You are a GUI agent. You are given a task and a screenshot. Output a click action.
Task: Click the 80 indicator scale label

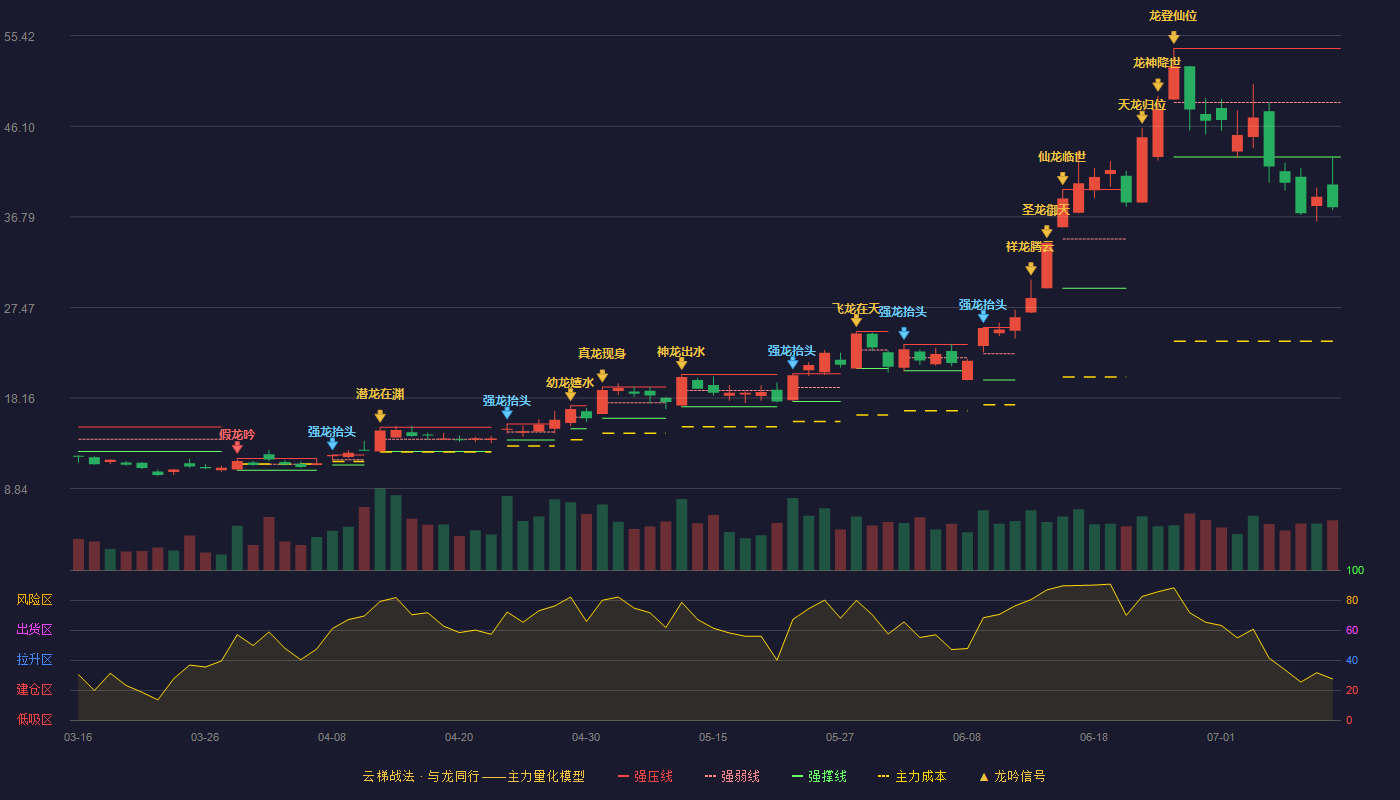tap(1352, 600)
